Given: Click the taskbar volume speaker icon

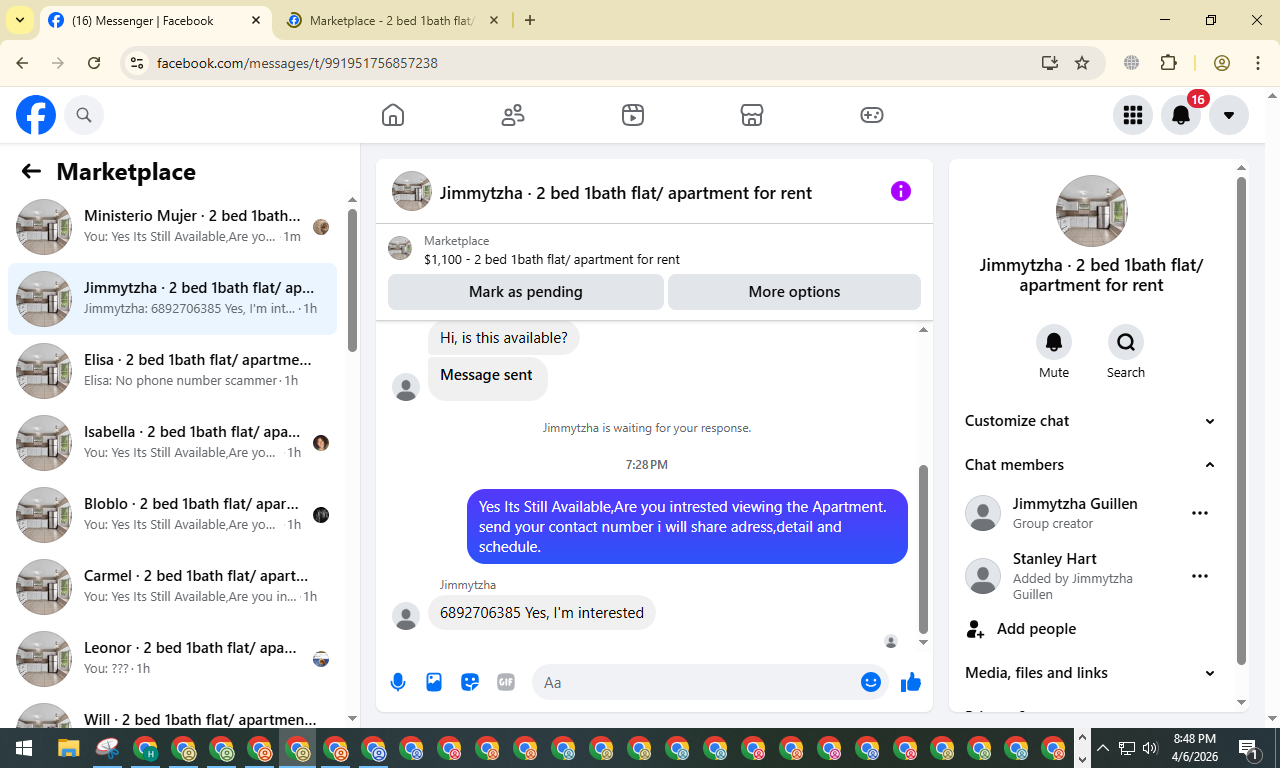Looking at the screenshot, I should 1149,748.
